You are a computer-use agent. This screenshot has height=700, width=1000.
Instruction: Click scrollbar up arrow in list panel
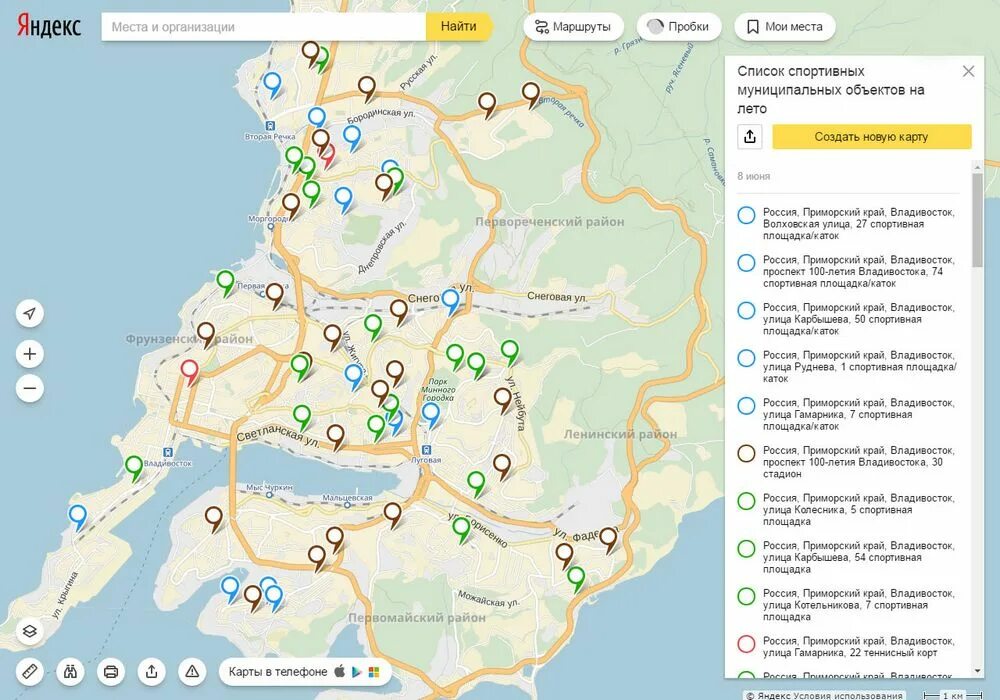977,166
